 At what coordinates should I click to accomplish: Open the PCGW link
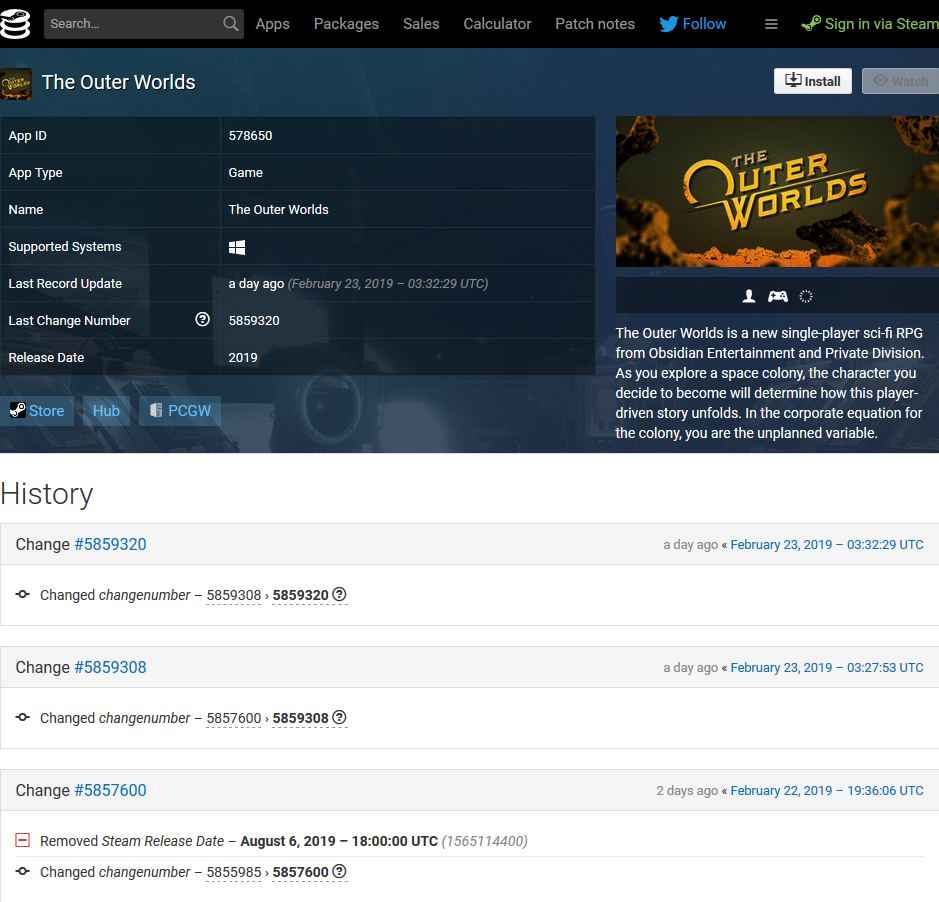(x=179, y=411)
